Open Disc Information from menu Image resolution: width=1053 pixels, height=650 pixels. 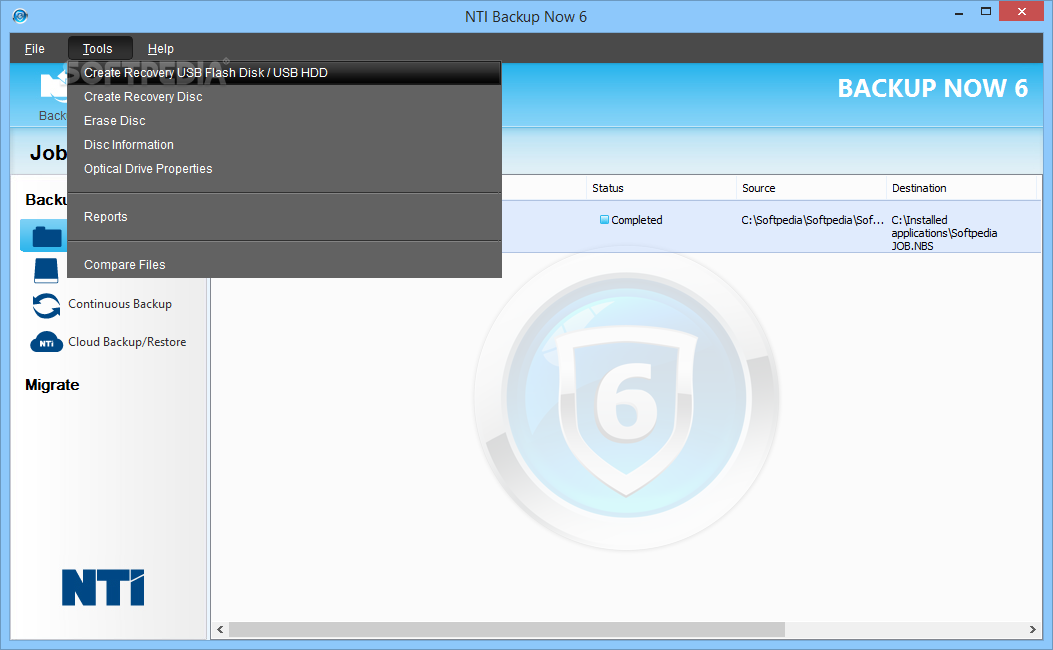click(x=285, y=145)
